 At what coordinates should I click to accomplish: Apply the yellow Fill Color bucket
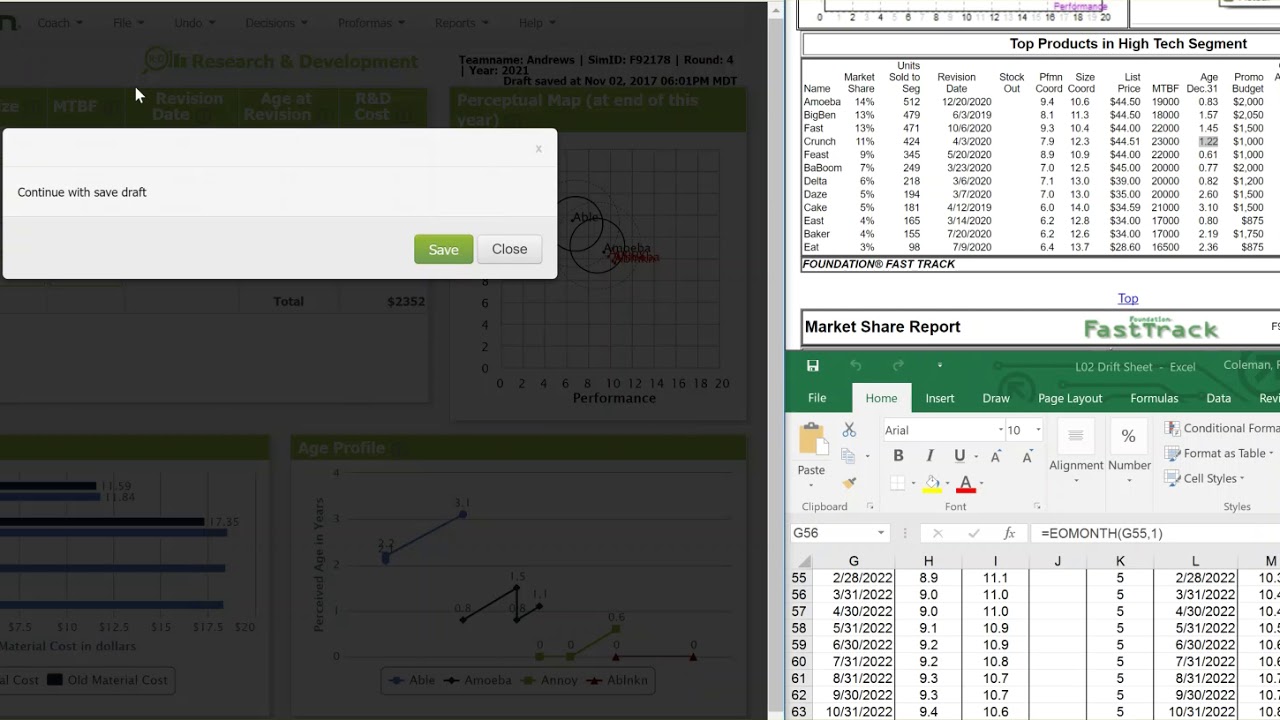click(x=932, y=484)
